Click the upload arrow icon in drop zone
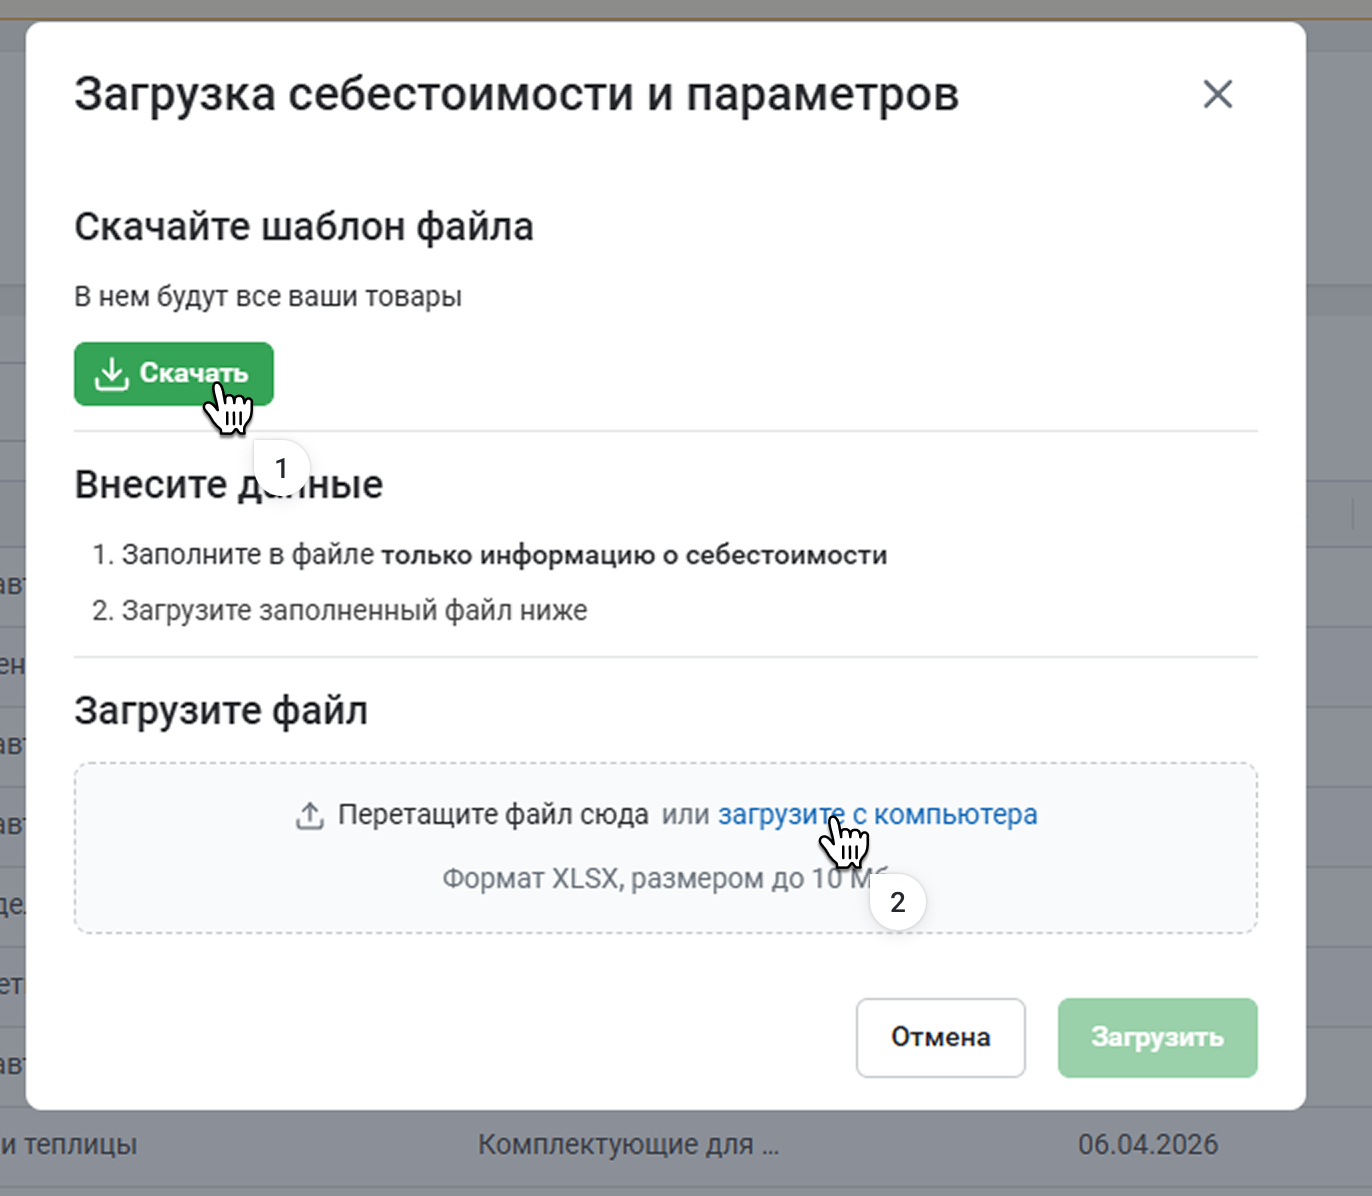The width and height of the screenshot is (1372, 1196). (310, 816)
